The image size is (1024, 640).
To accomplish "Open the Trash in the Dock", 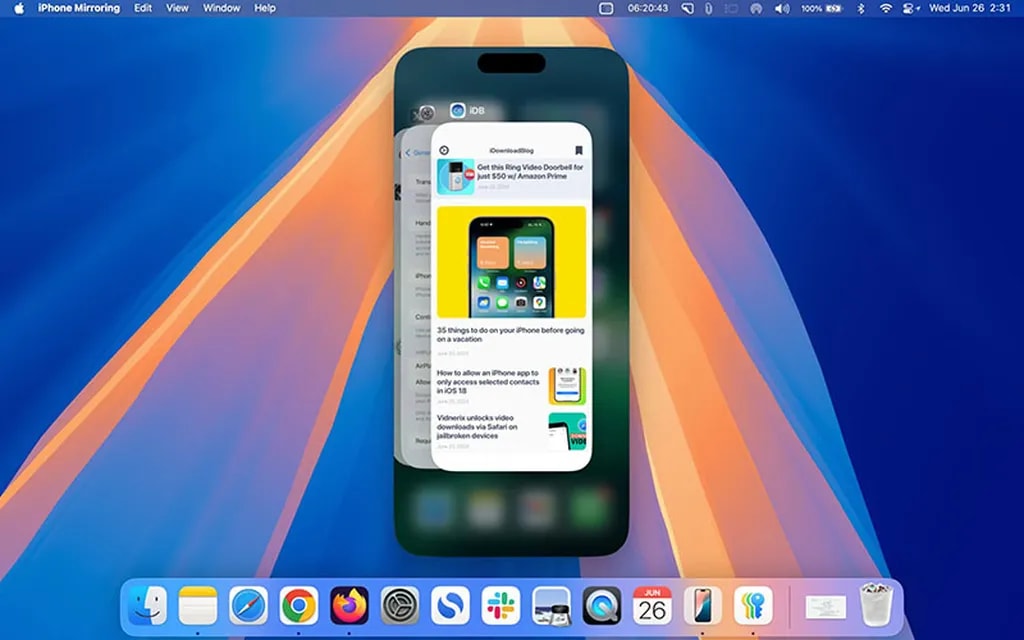I will (876, 606).
